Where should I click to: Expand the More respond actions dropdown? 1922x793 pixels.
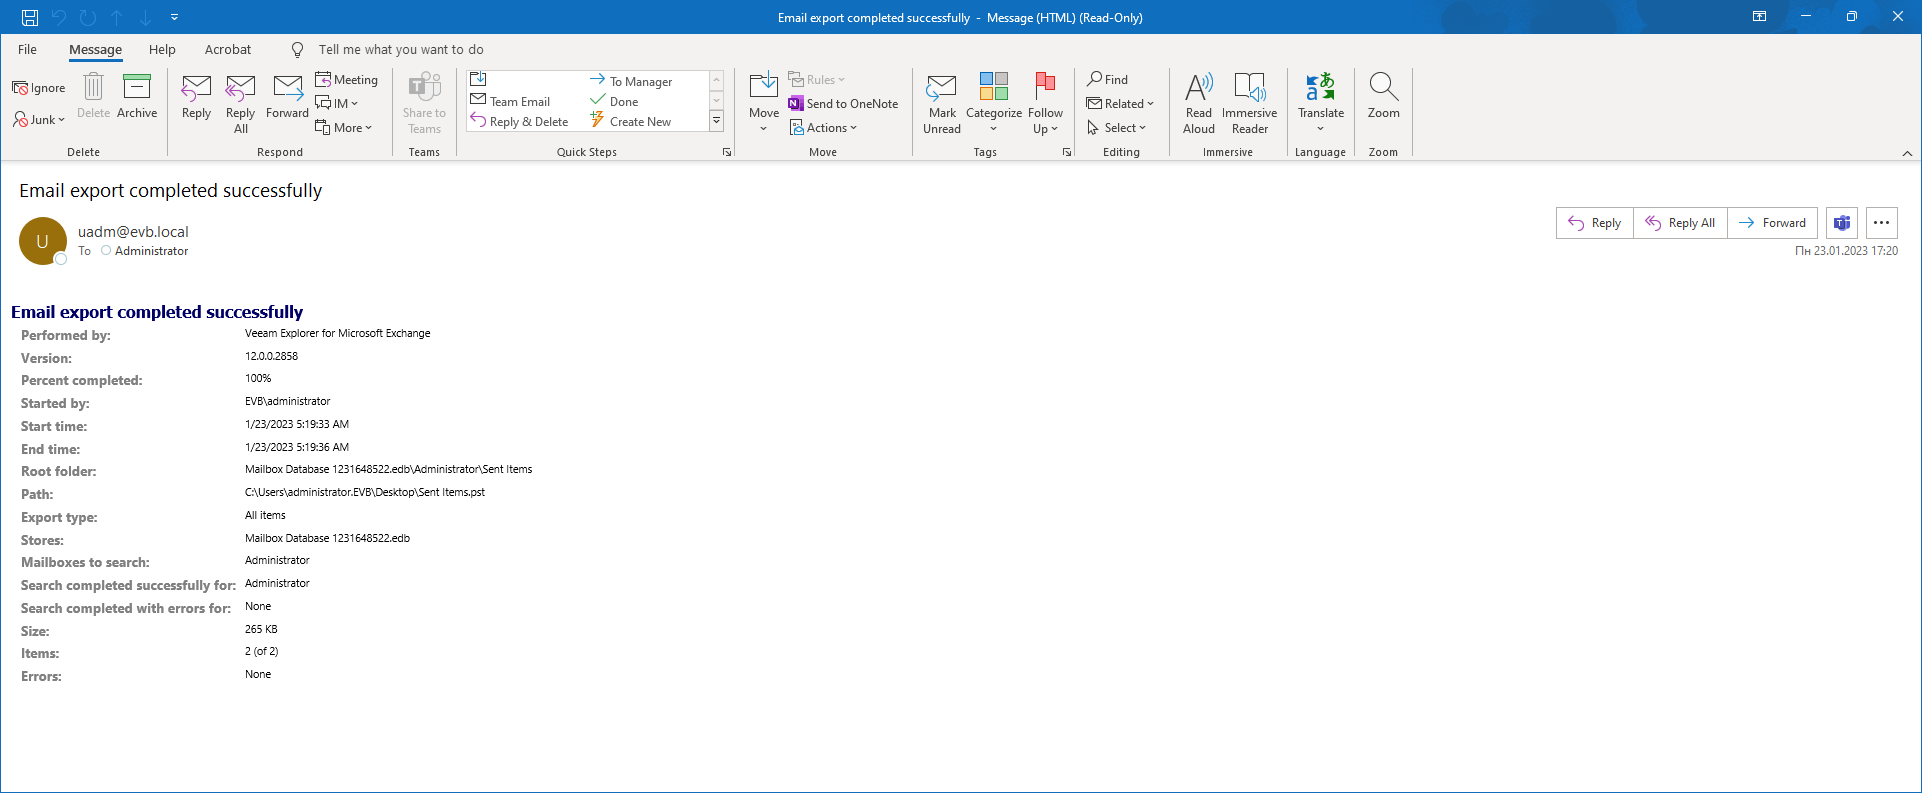(344, 127)
